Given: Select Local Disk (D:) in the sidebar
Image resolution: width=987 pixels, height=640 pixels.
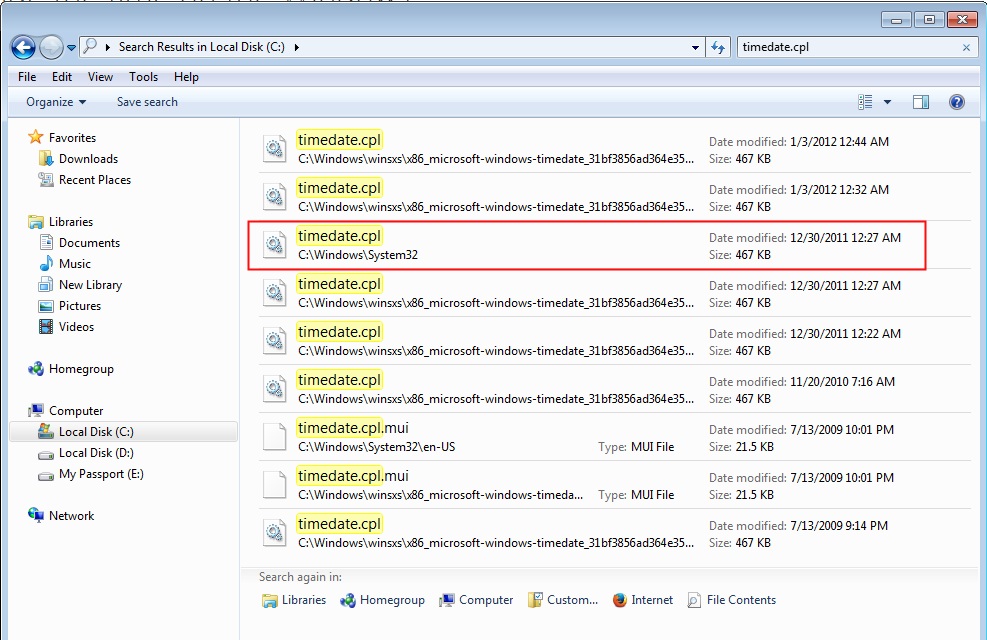Looking at the screenshot, I should [96, 453].
